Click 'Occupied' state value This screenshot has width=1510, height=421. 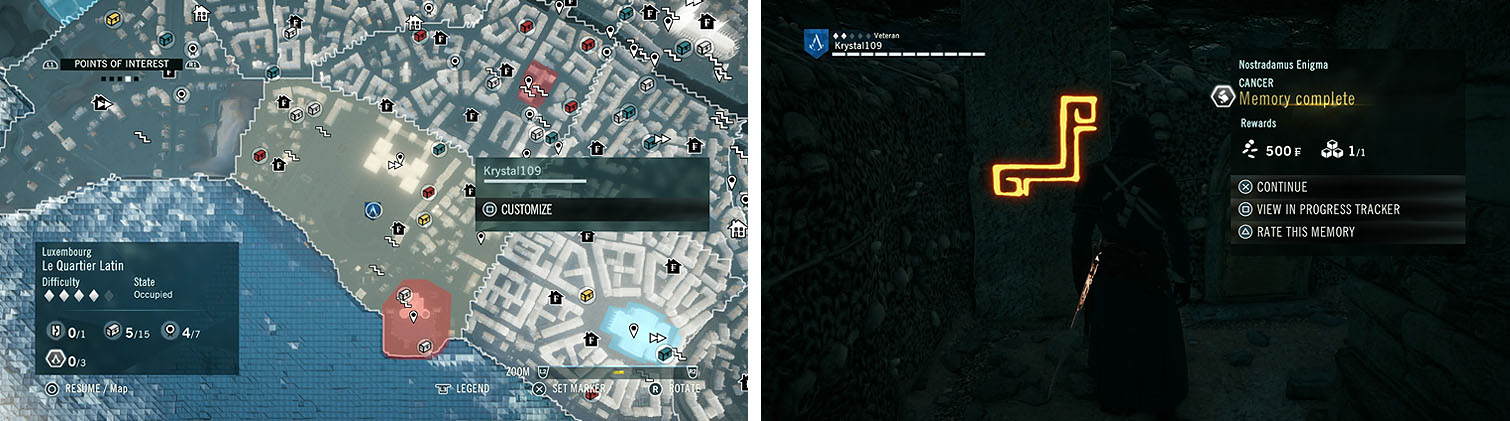point(153,295)
